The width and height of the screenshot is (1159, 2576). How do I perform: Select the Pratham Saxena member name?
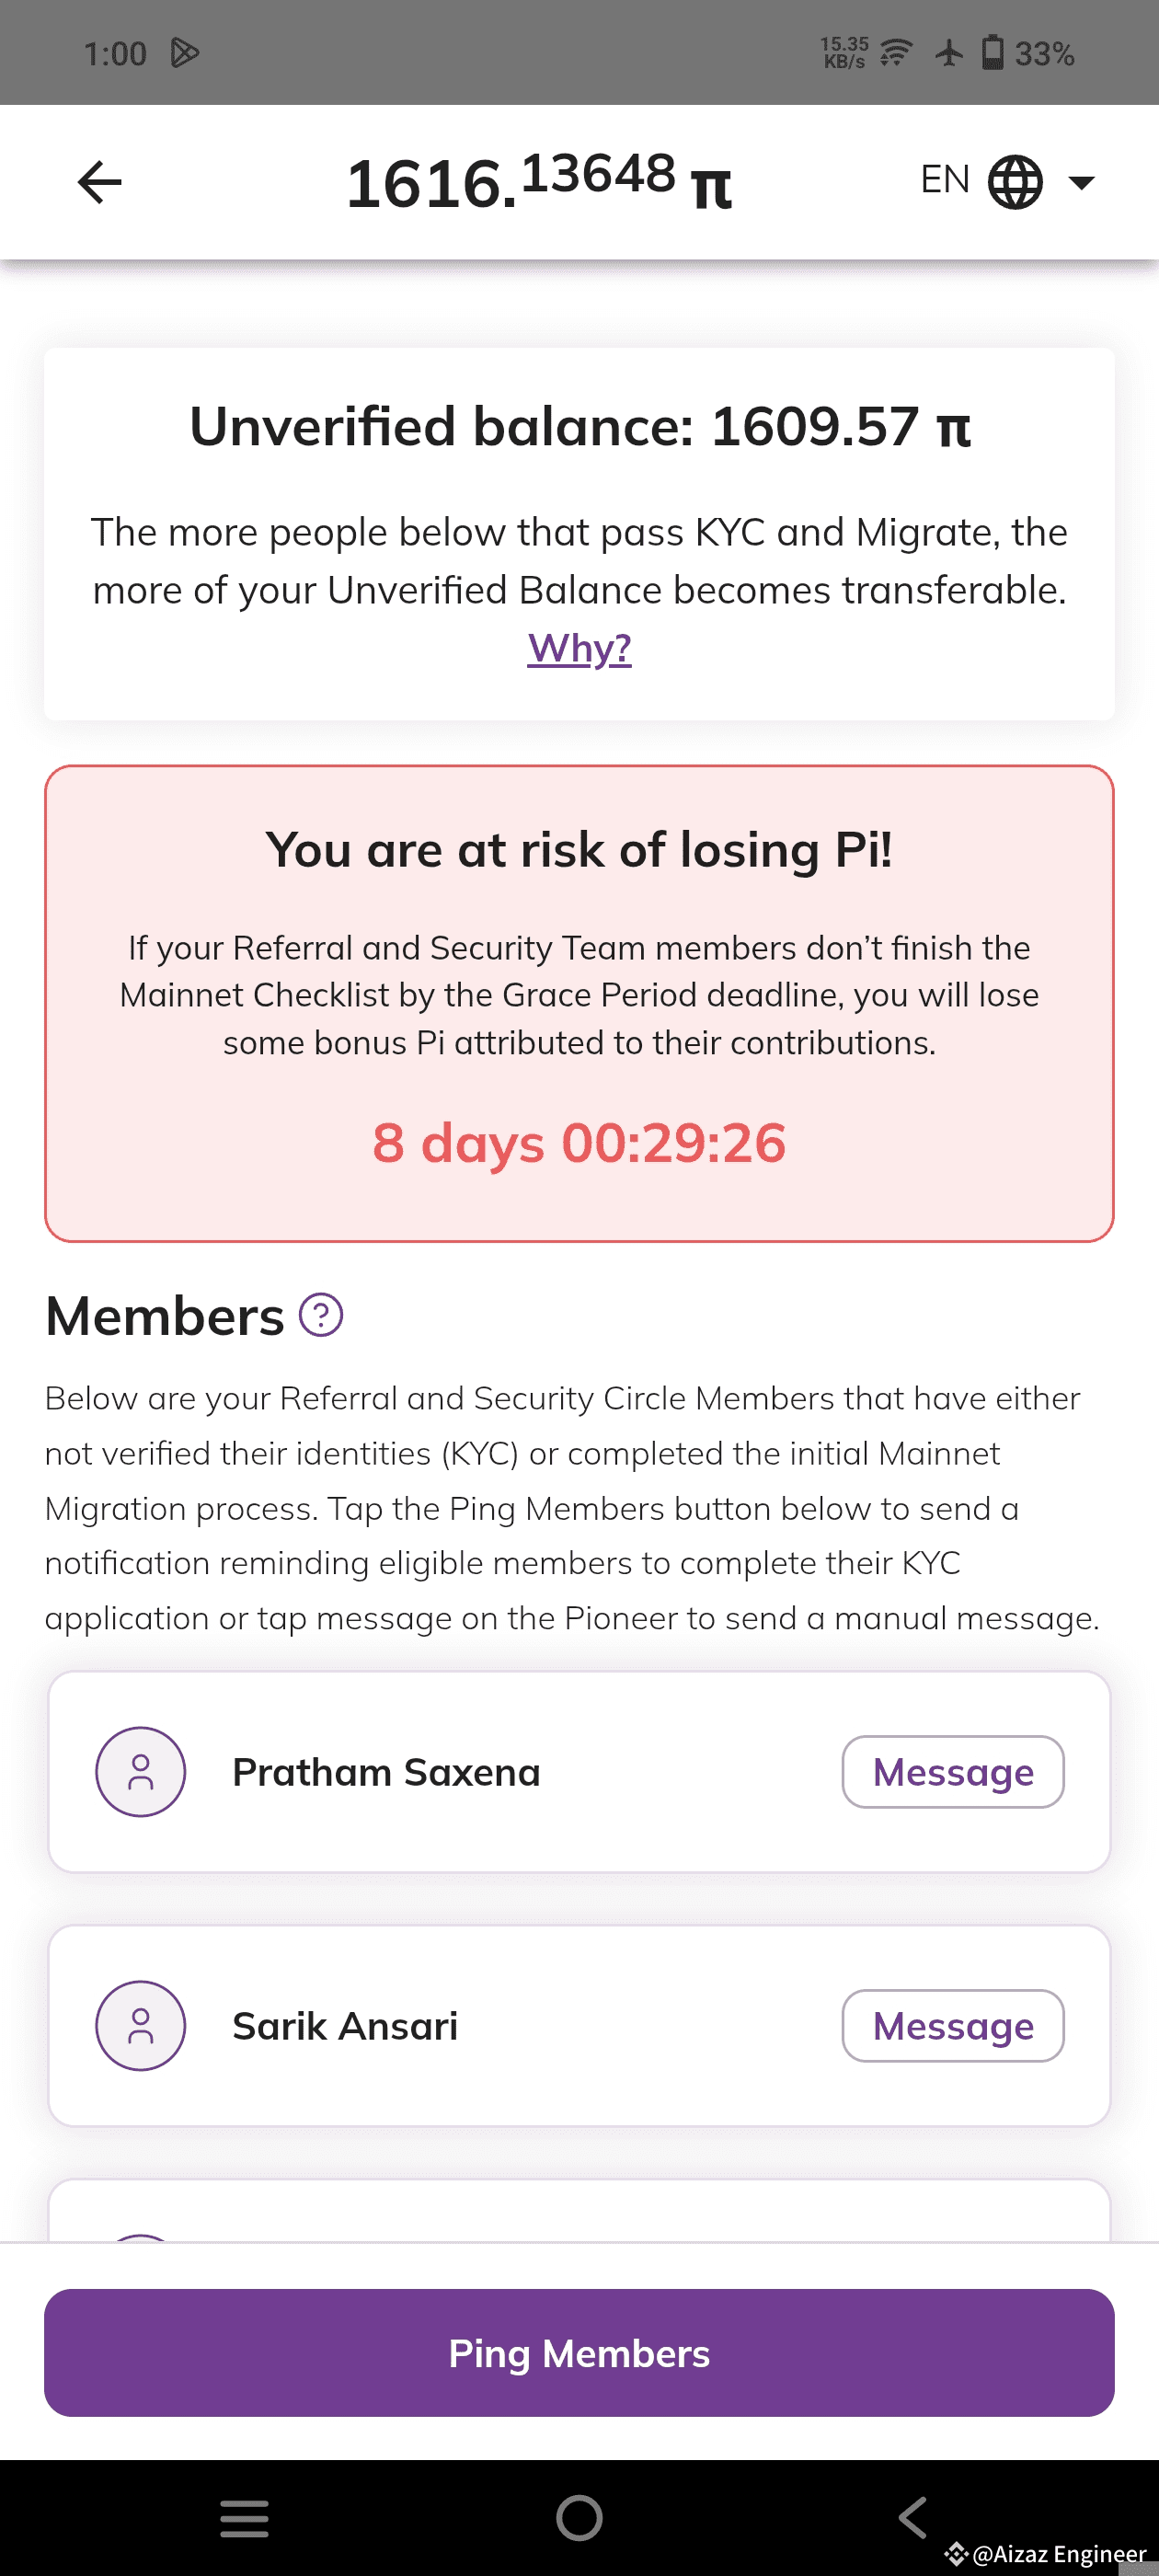tap(386, 1772)
